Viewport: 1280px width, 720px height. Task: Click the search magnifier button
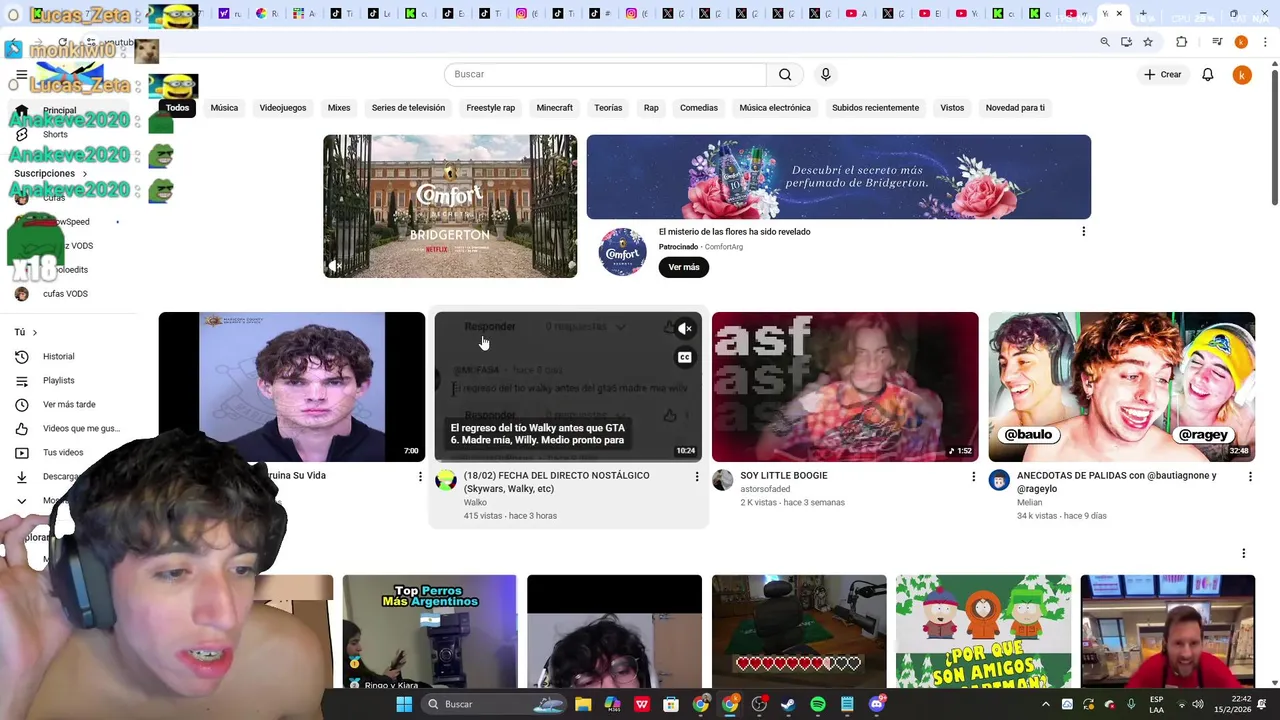pyautogui.click(x=785, y=74)
